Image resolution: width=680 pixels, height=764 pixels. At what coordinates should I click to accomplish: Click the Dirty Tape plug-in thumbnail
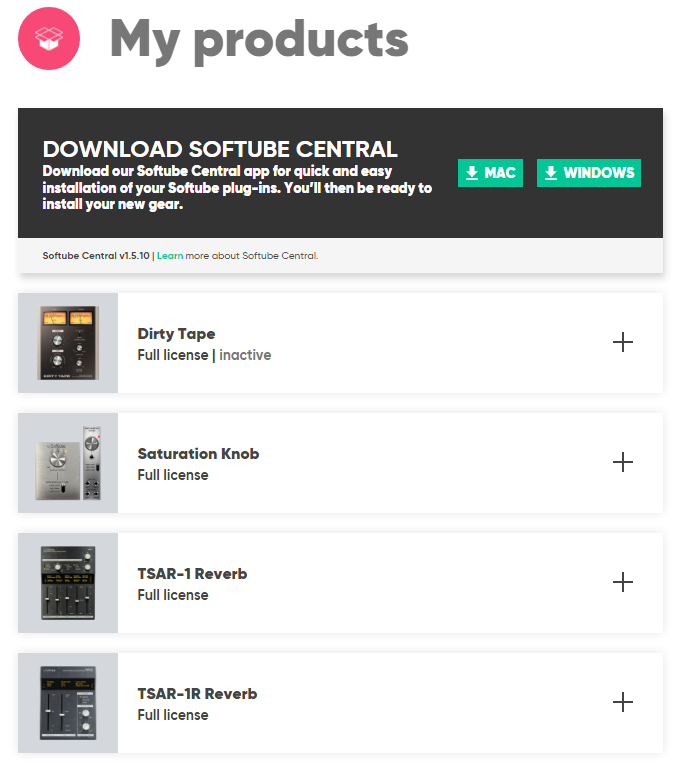pyautogui.click(x=68, y=343)
